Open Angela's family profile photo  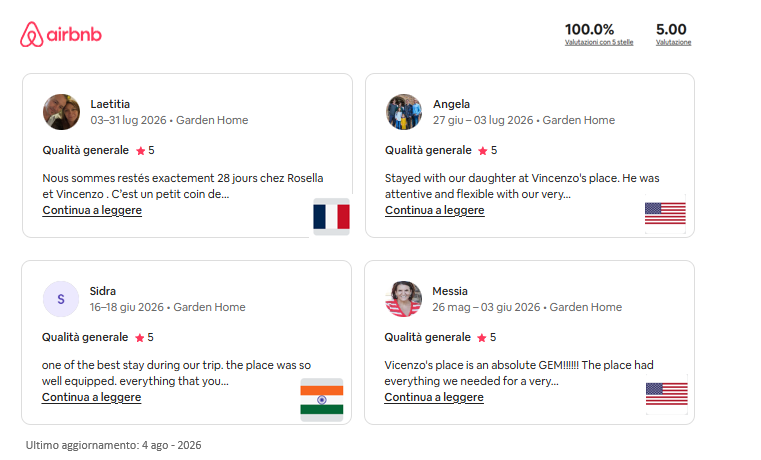pos(404,112)
